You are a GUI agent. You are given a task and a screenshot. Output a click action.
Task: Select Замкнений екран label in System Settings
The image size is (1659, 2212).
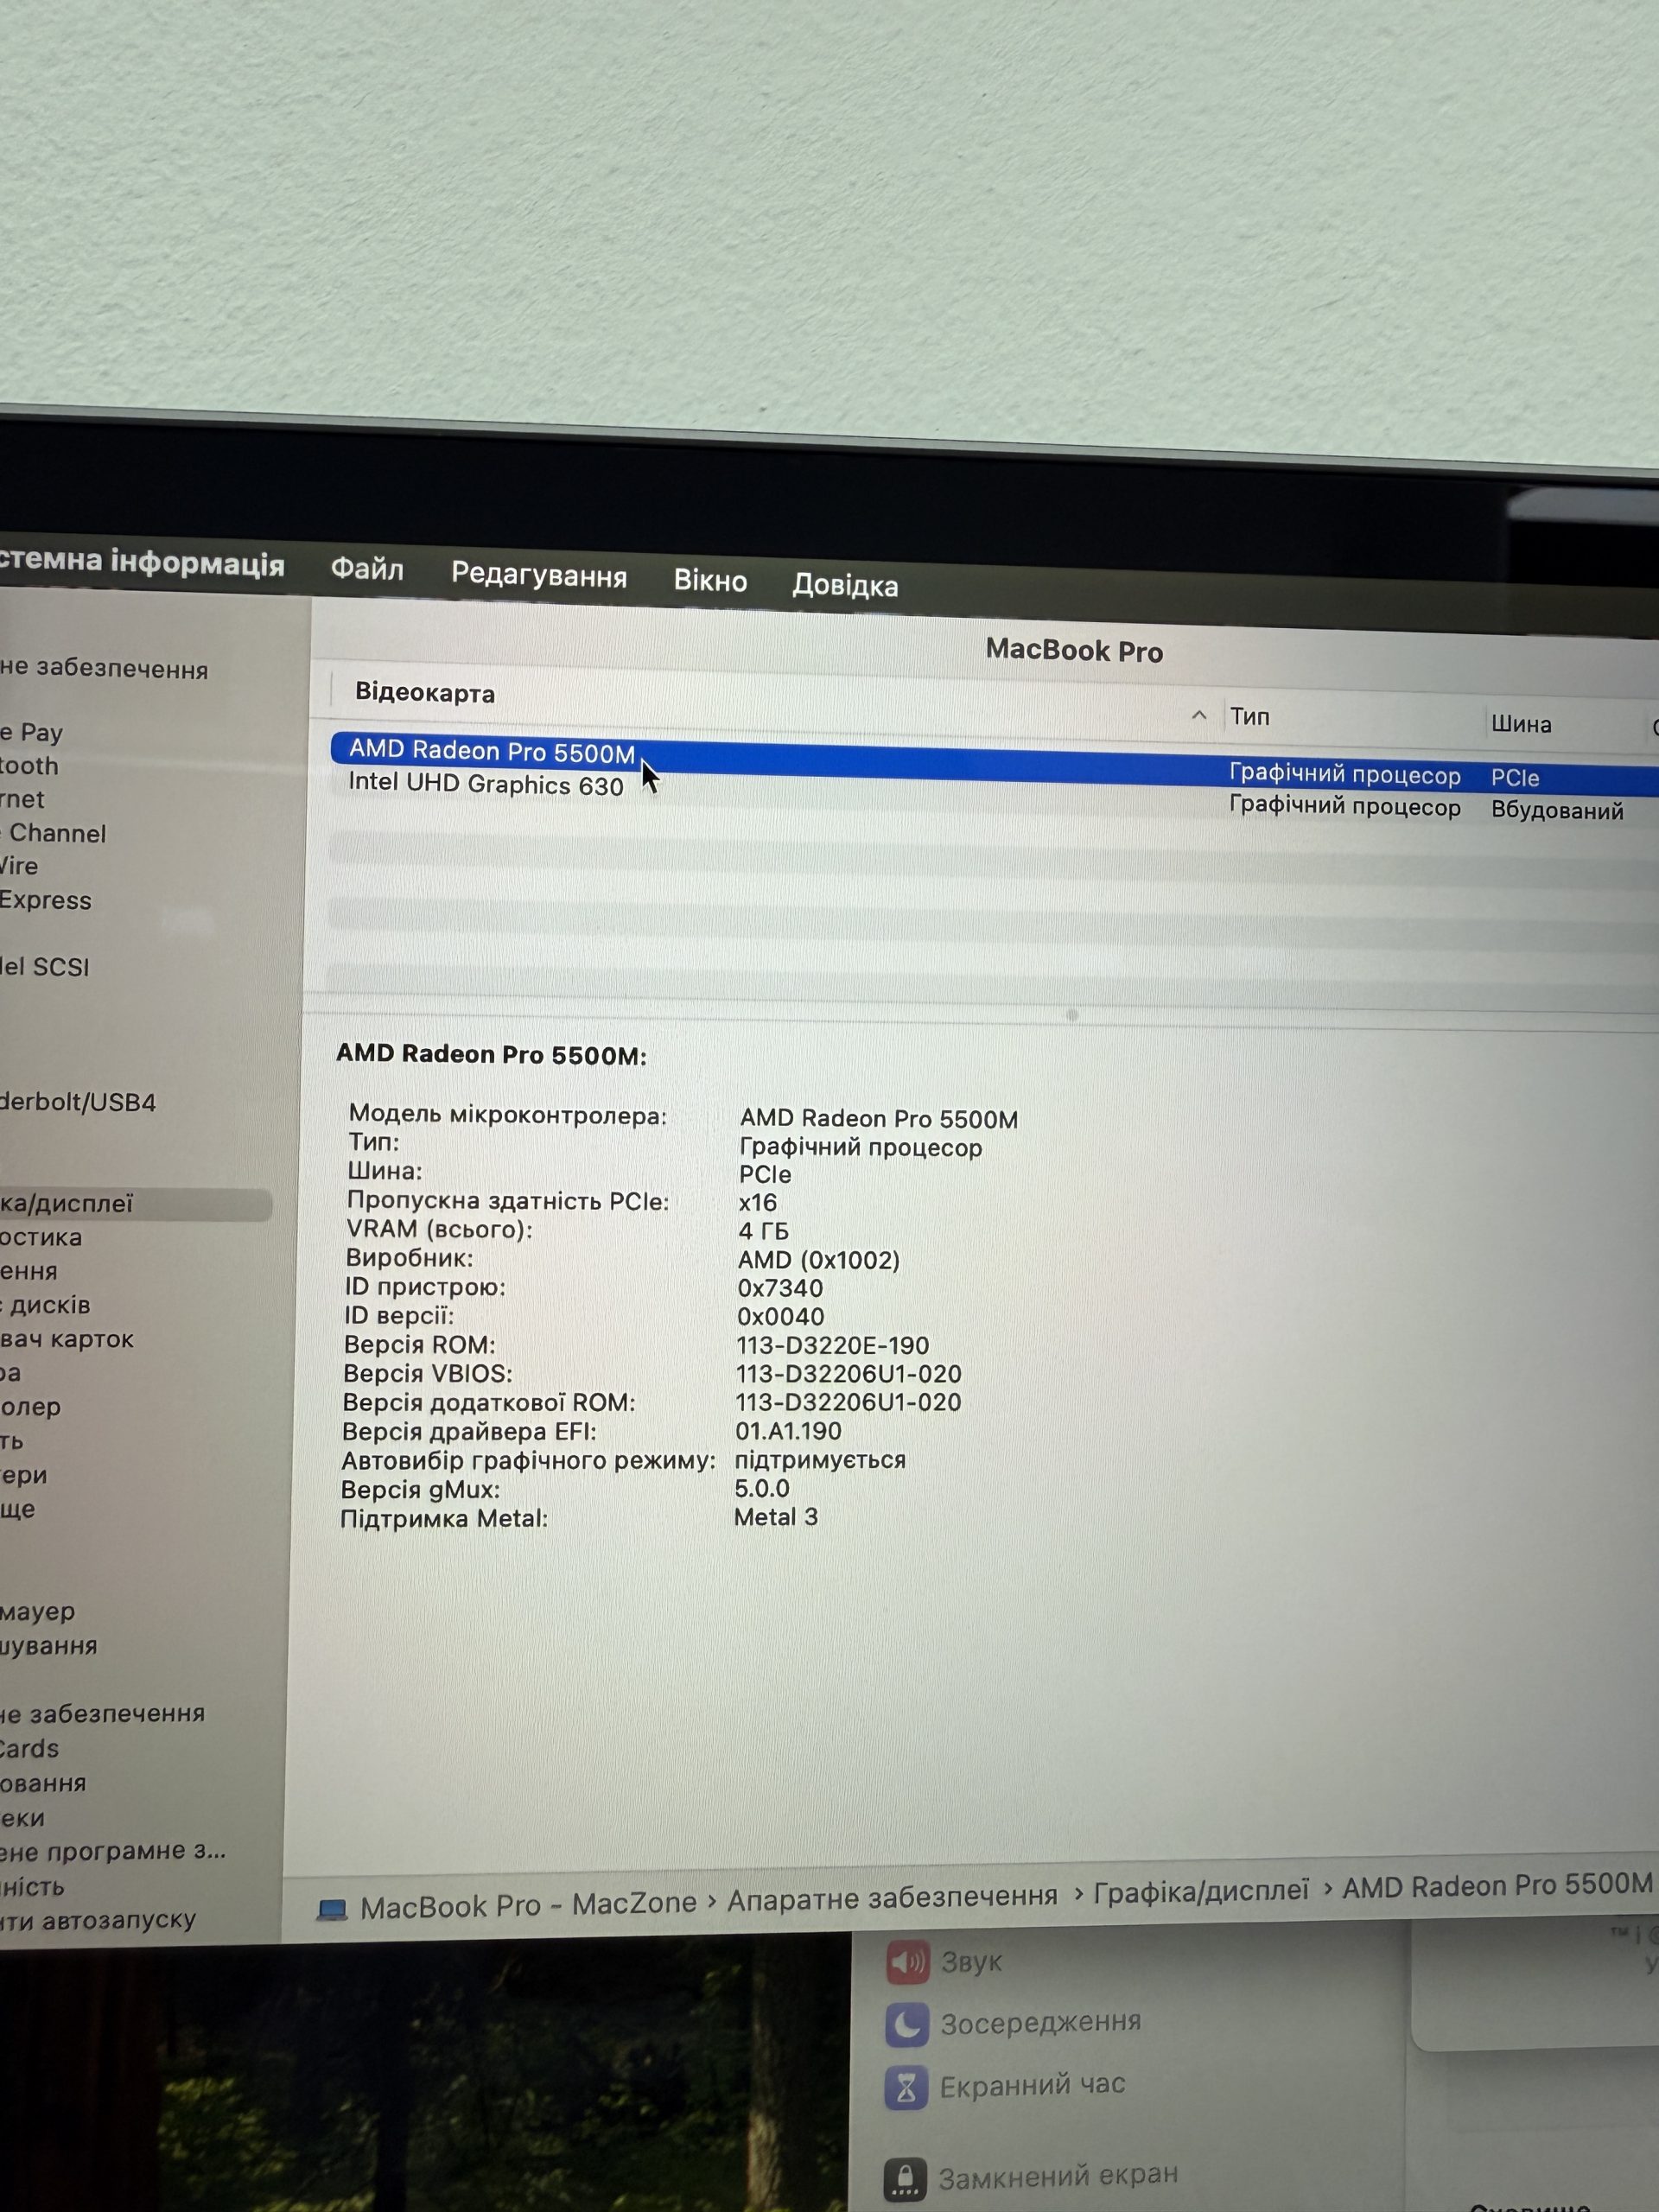[x=1058, y=2175]
